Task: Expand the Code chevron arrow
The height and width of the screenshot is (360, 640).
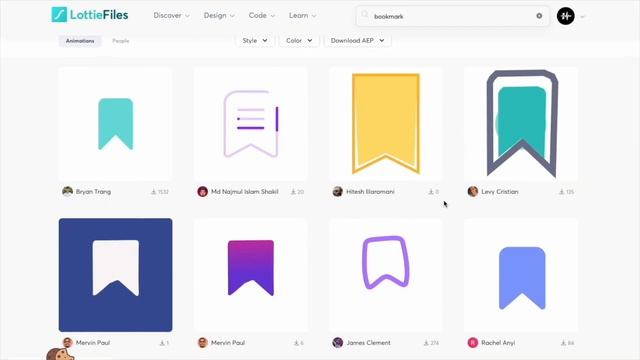Action: [273, 16]
